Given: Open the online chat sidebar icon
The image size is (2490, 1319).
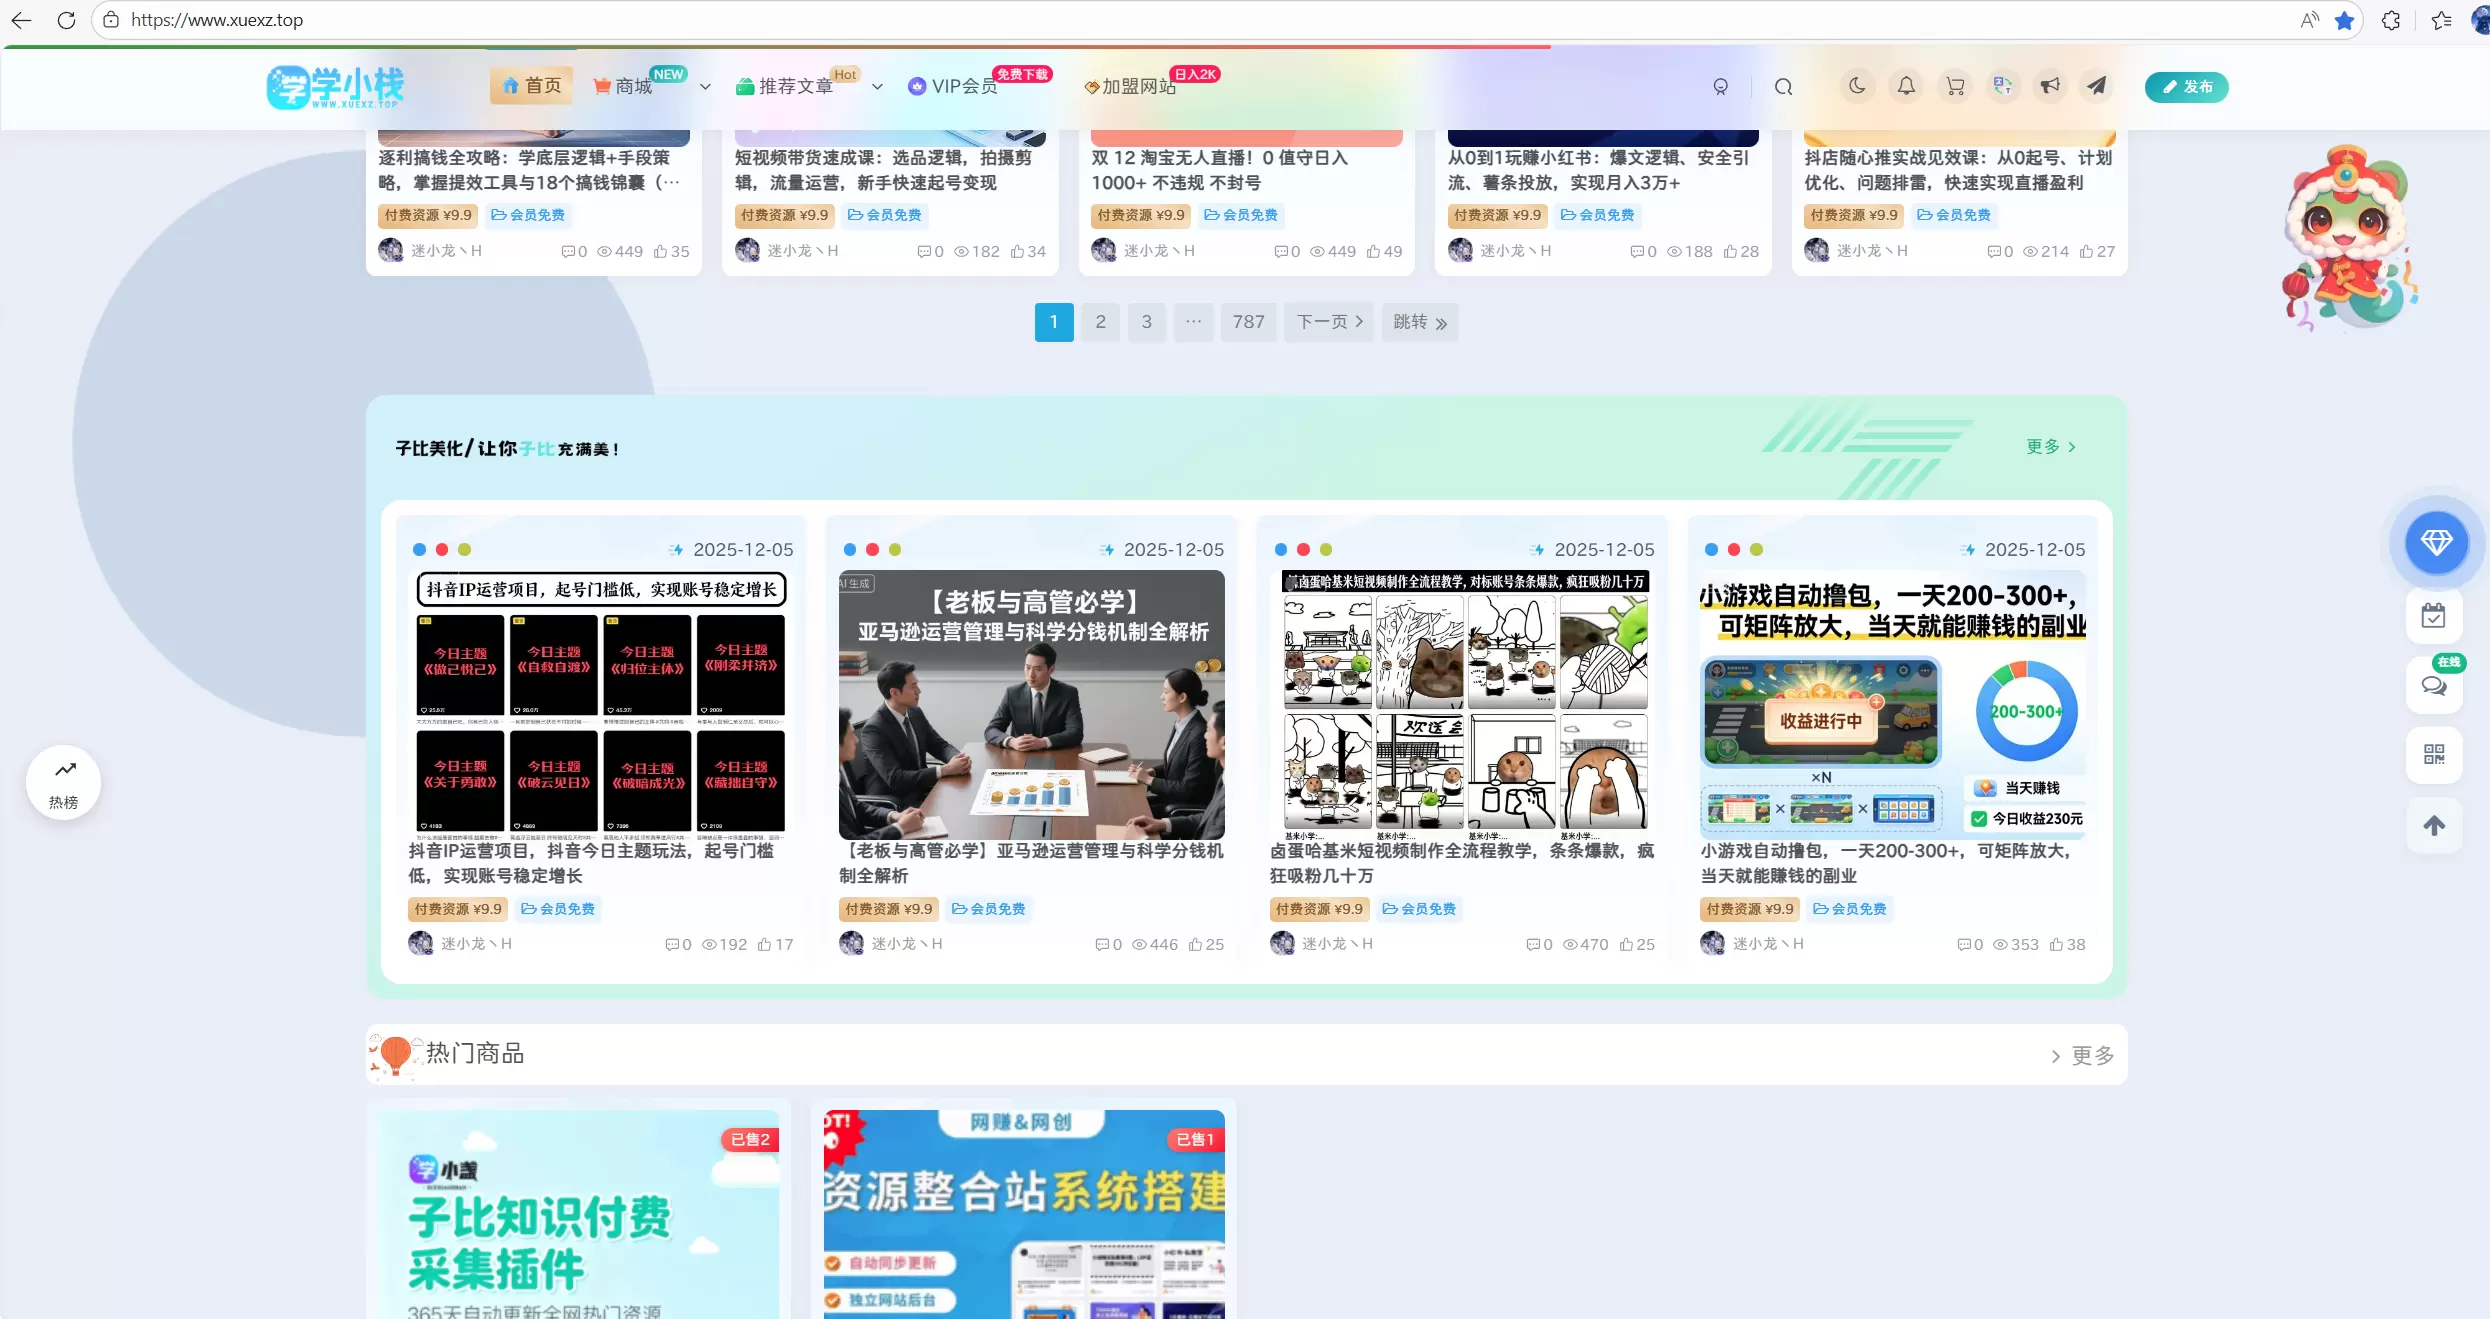Looking at the screenshot, I should pos(2434,686).
